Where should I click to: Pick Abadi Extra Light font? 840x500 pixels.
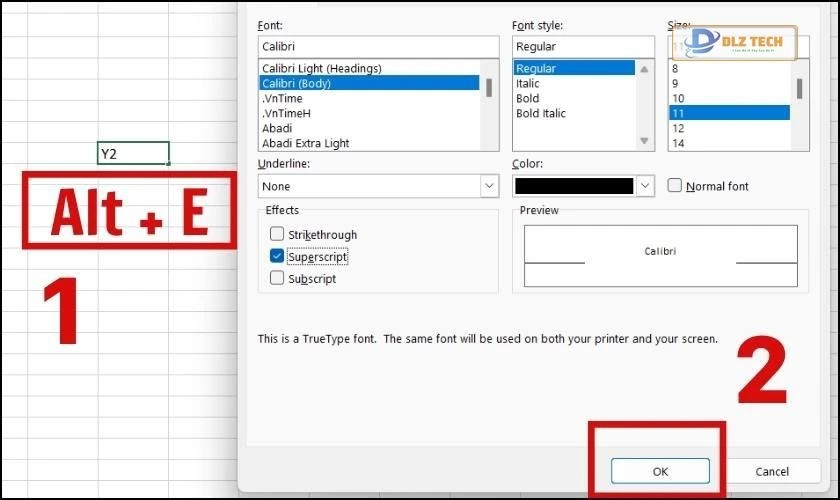click(x=306, y=143)
